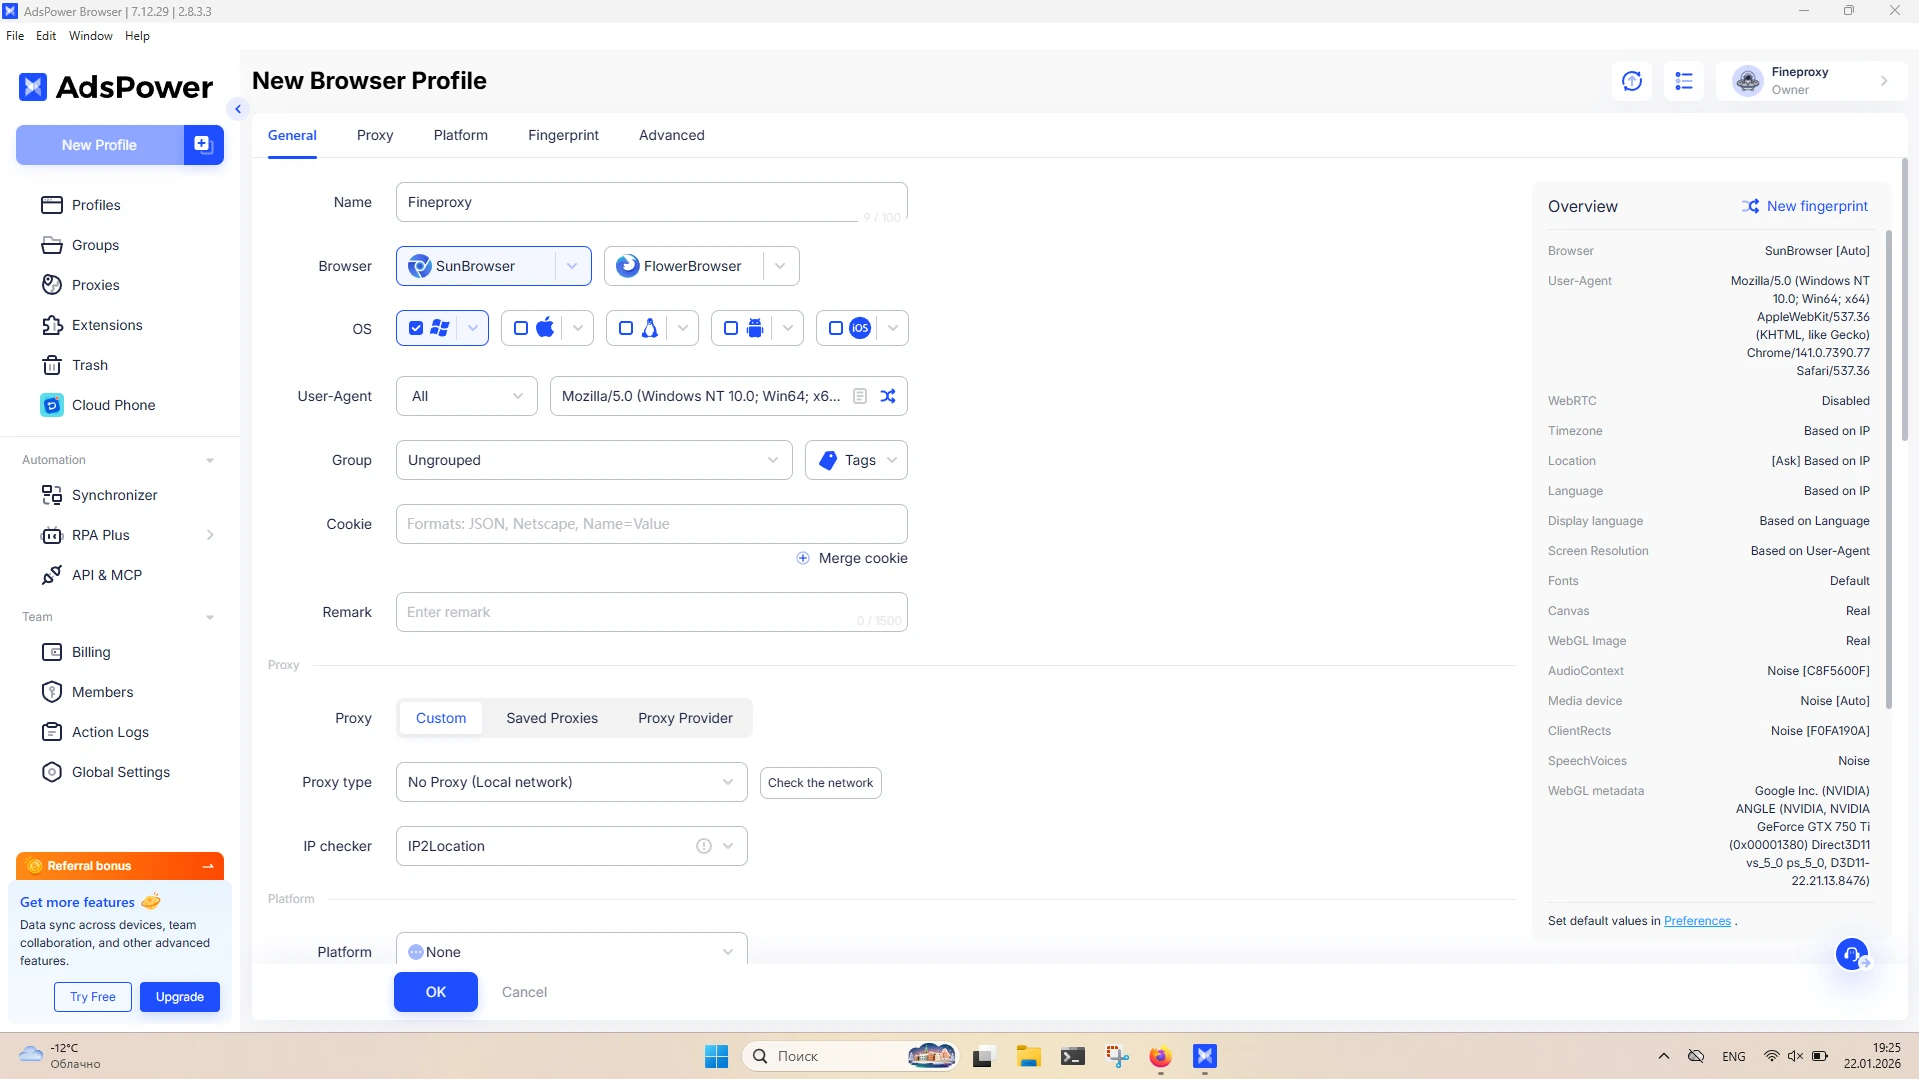1919x1079 pixels.
Task: Expand the FlowerBrowser version dropdown
Action: [780, 266]
